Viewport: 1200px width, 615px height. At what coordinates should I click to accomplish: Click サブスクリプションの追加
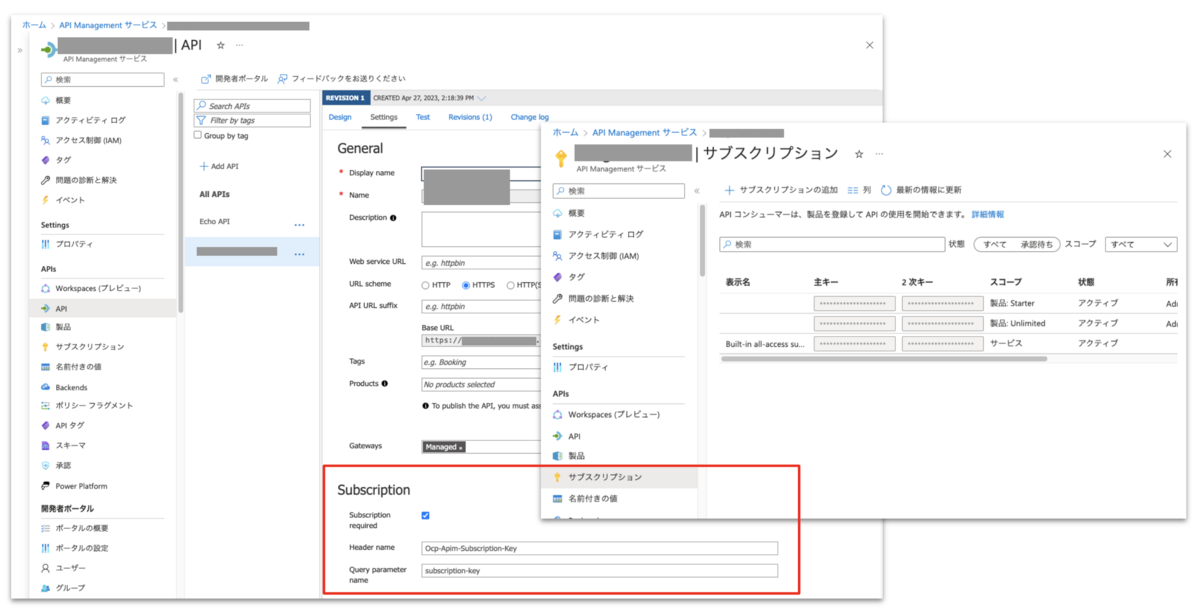click(781, 190)
